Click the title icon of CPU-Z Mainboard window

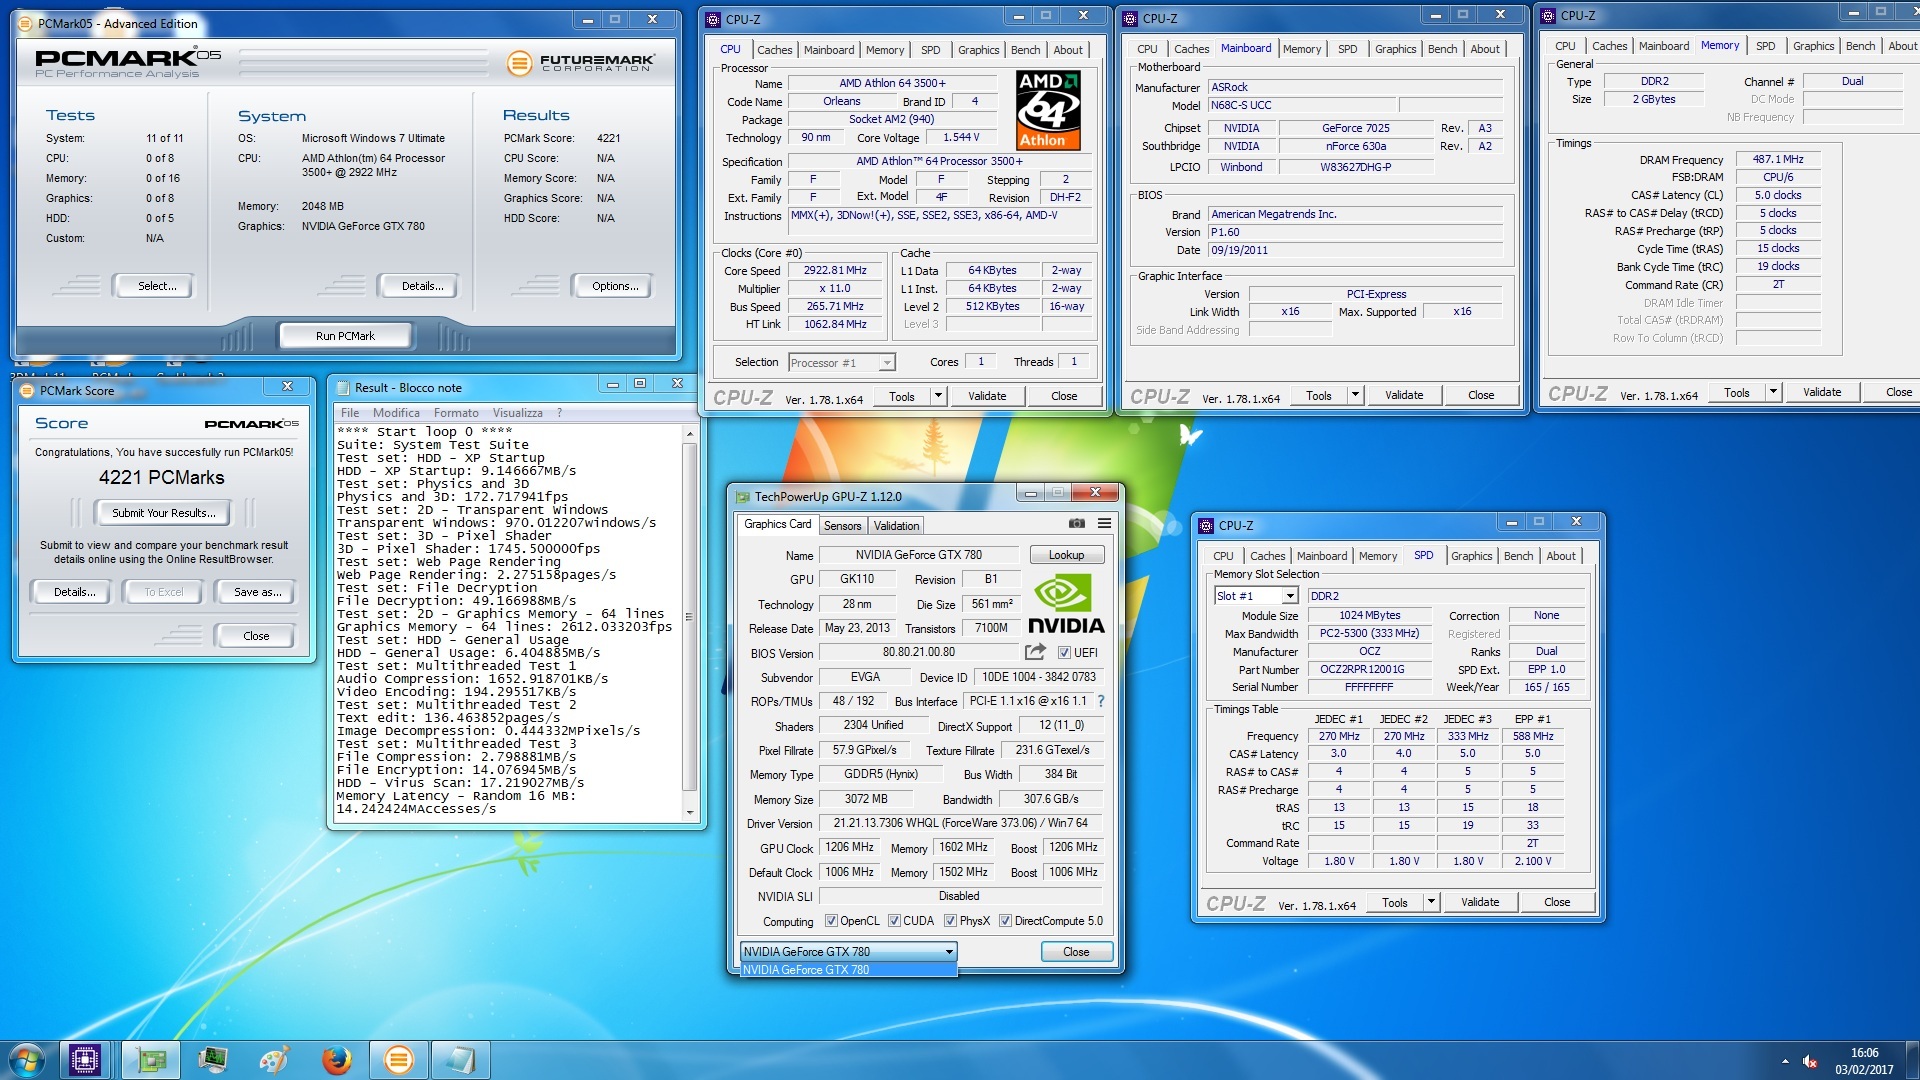point(1131,19)
